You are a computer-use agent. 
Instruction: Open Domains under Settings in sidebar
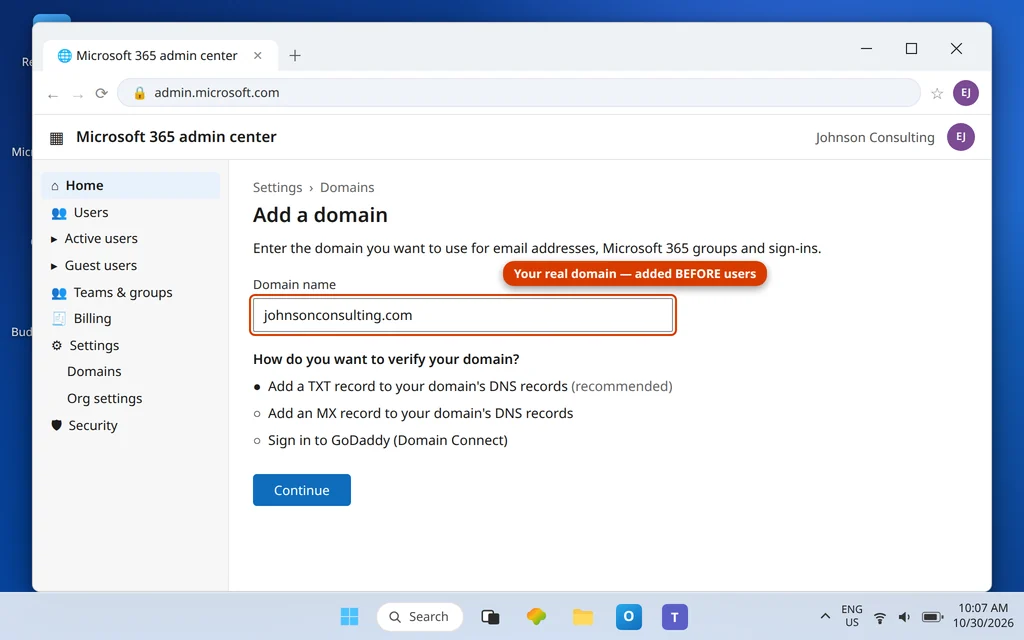coord(94,371)
